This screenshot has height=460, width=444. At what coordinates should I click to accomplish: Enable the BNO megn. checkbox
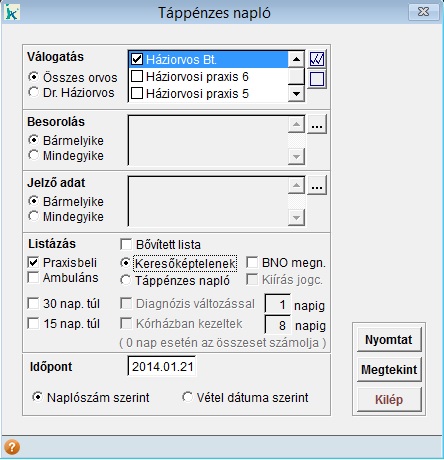click(x=252, y=262)
